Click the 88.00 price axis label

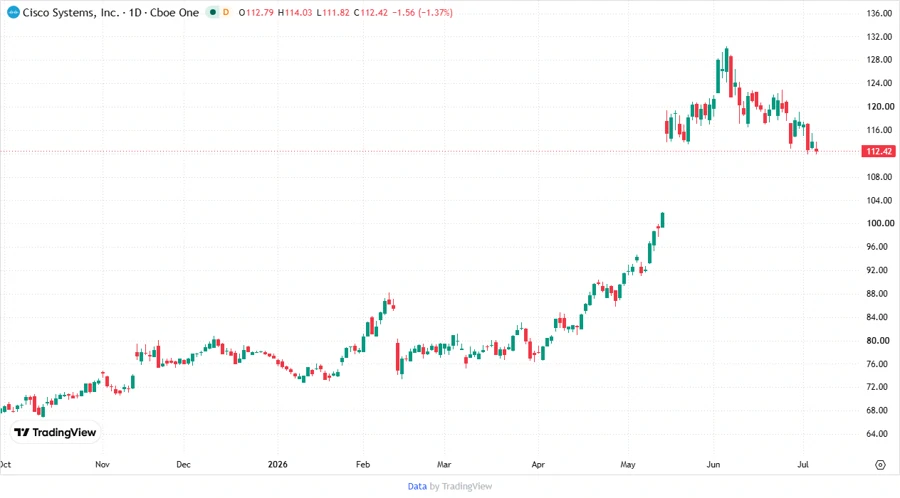[879, 294]
